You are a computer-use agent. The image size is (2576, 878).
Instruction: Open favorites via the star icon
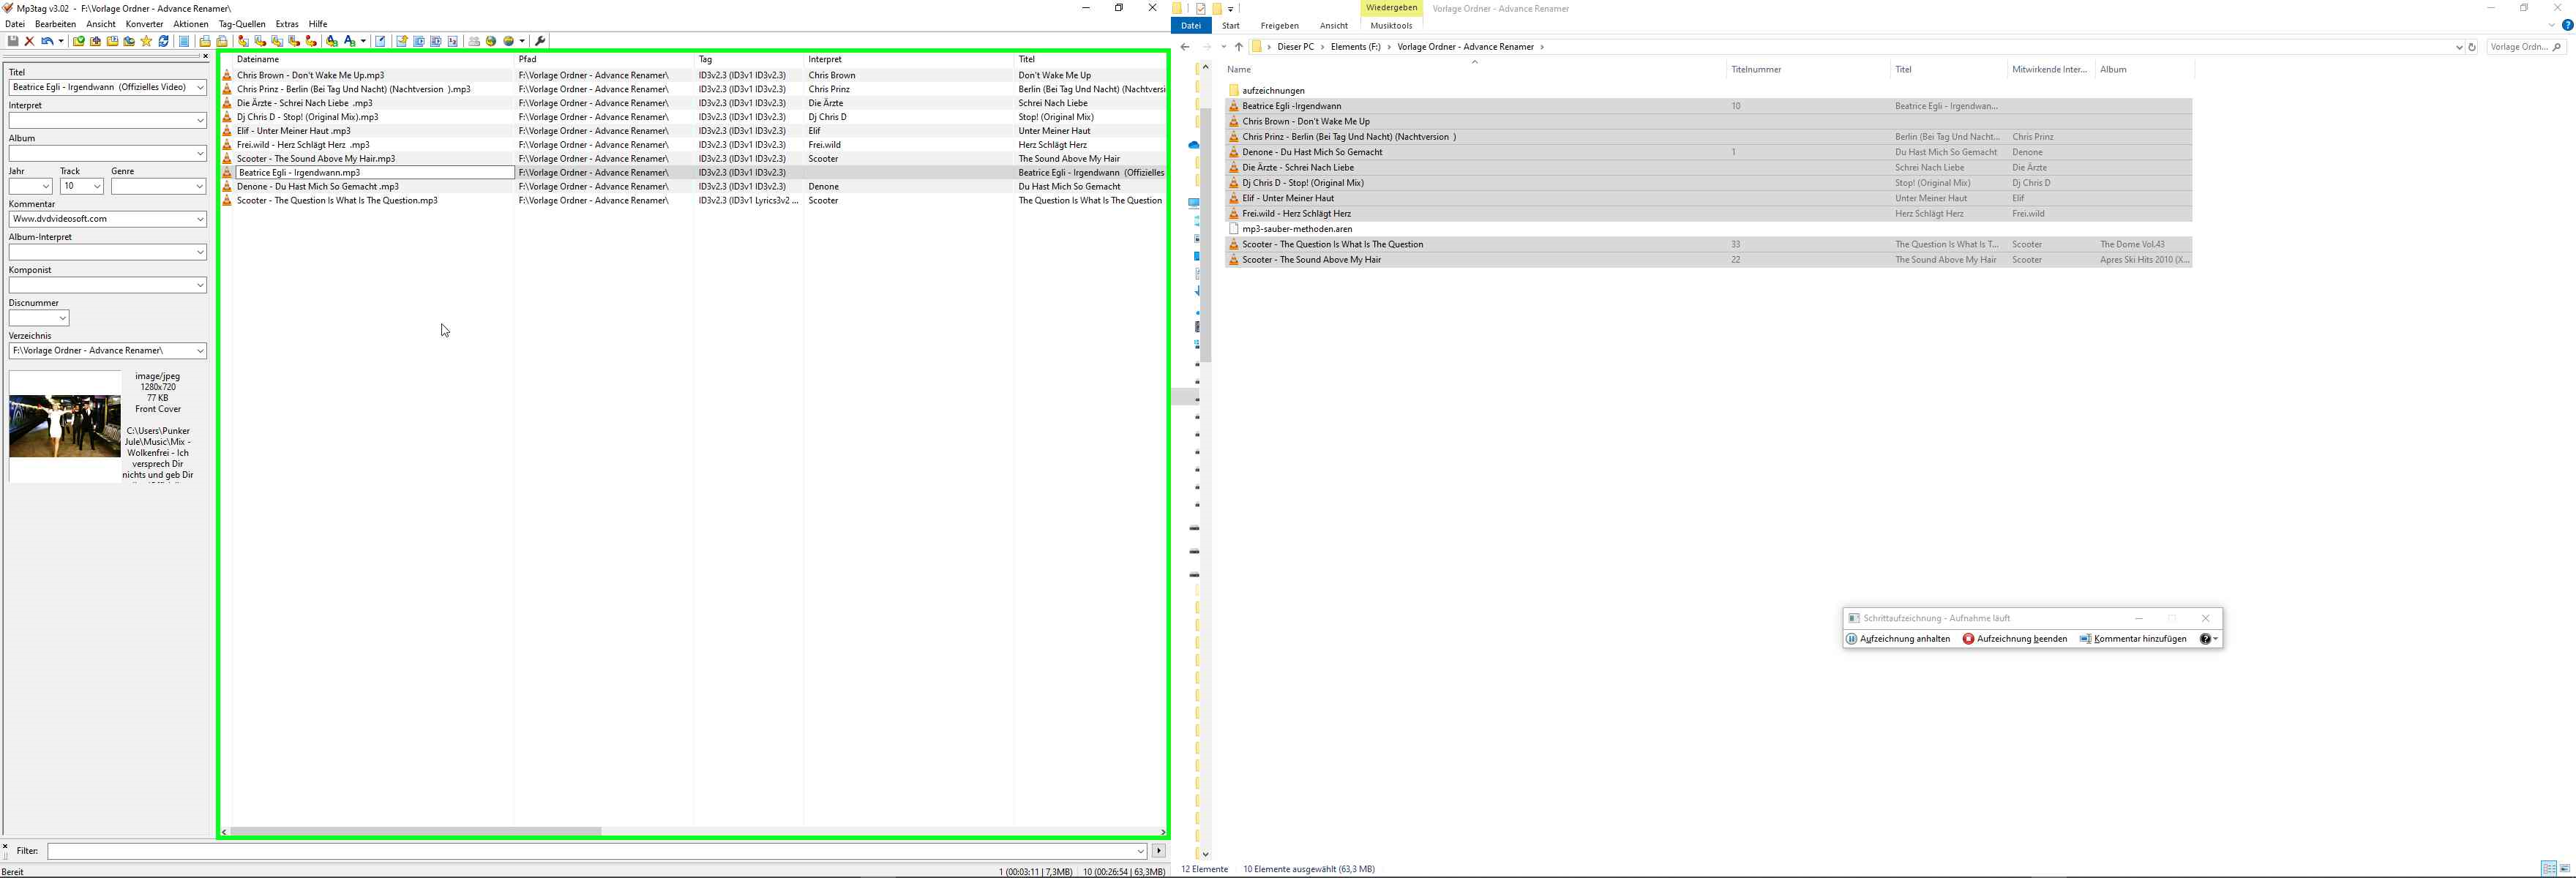coord(146,41)
